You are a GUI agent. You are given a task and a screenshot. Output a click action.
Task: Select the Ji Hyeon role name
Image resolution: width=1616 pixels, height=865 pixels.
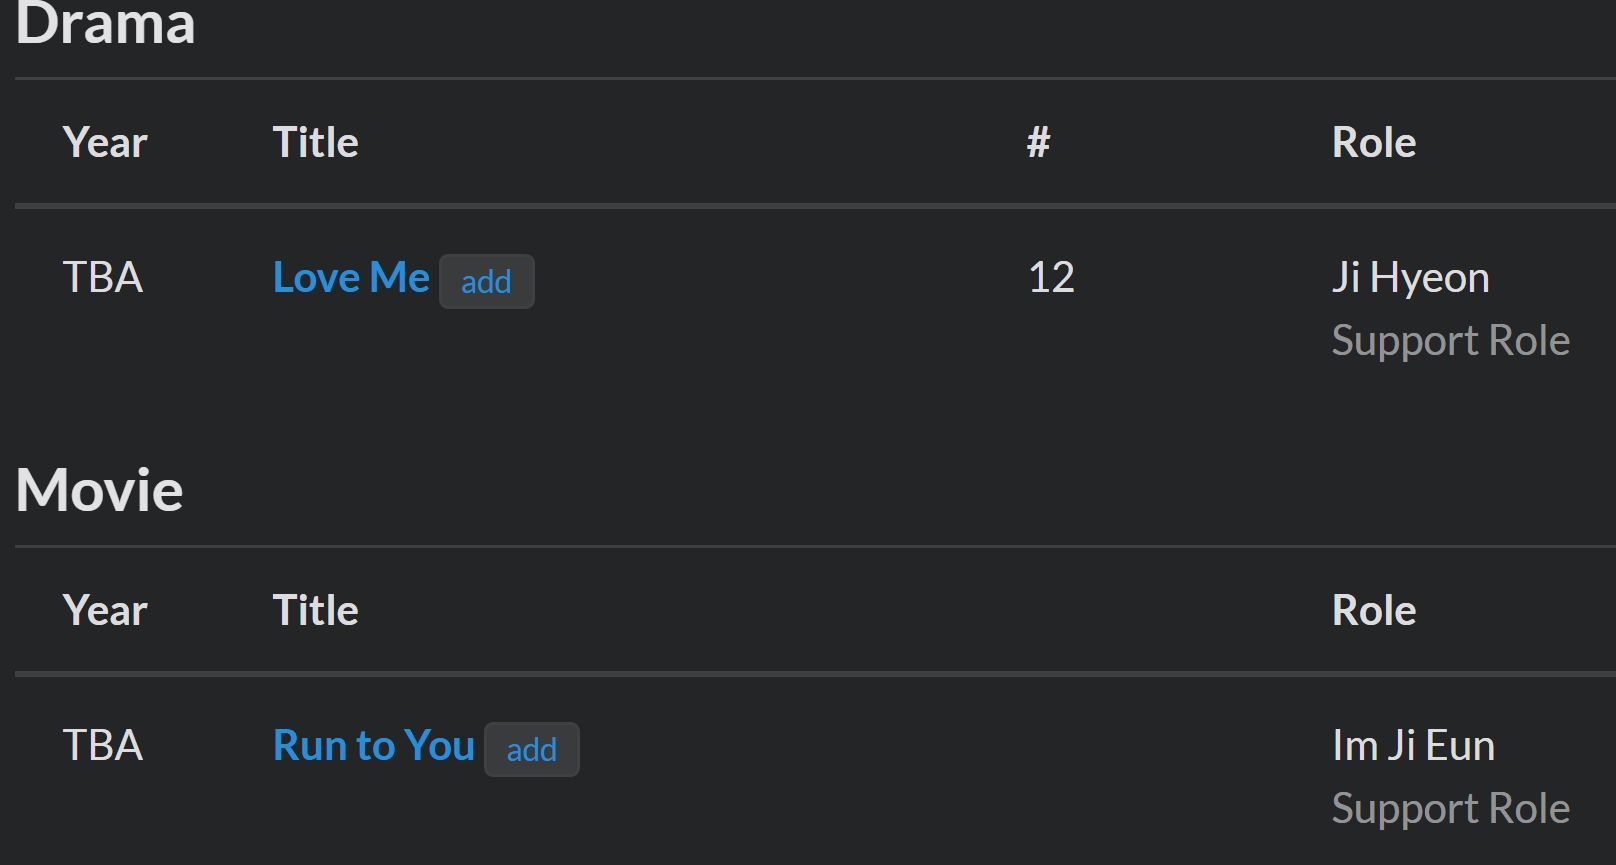coord(1411,277)
